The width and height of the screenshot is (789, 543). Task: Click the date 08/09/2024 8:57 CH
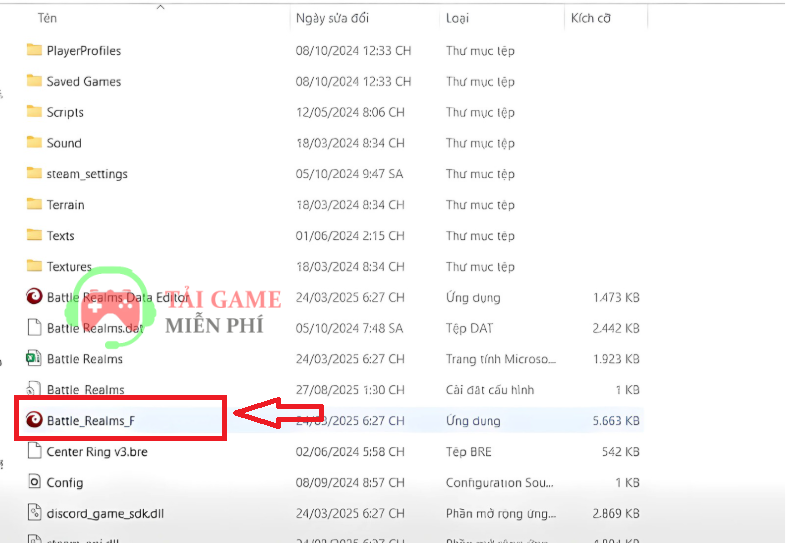click(350, 483)
